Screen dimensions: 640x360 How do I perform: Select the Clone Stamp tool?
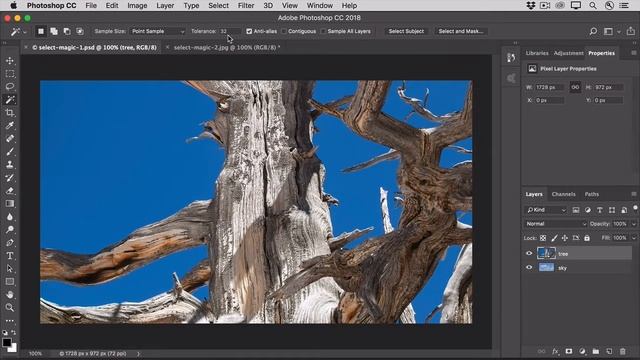coord(10,164)
